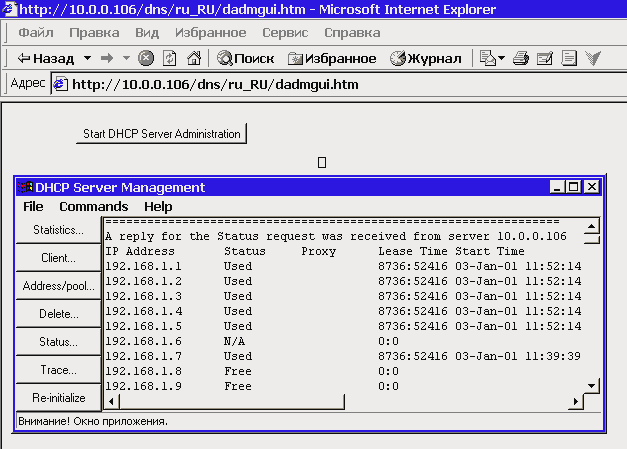Image resolution: width=627 pixels, height=449 pixels.
Task: Click Used status of 192.168.1.3
Action: tap(238, 296)
